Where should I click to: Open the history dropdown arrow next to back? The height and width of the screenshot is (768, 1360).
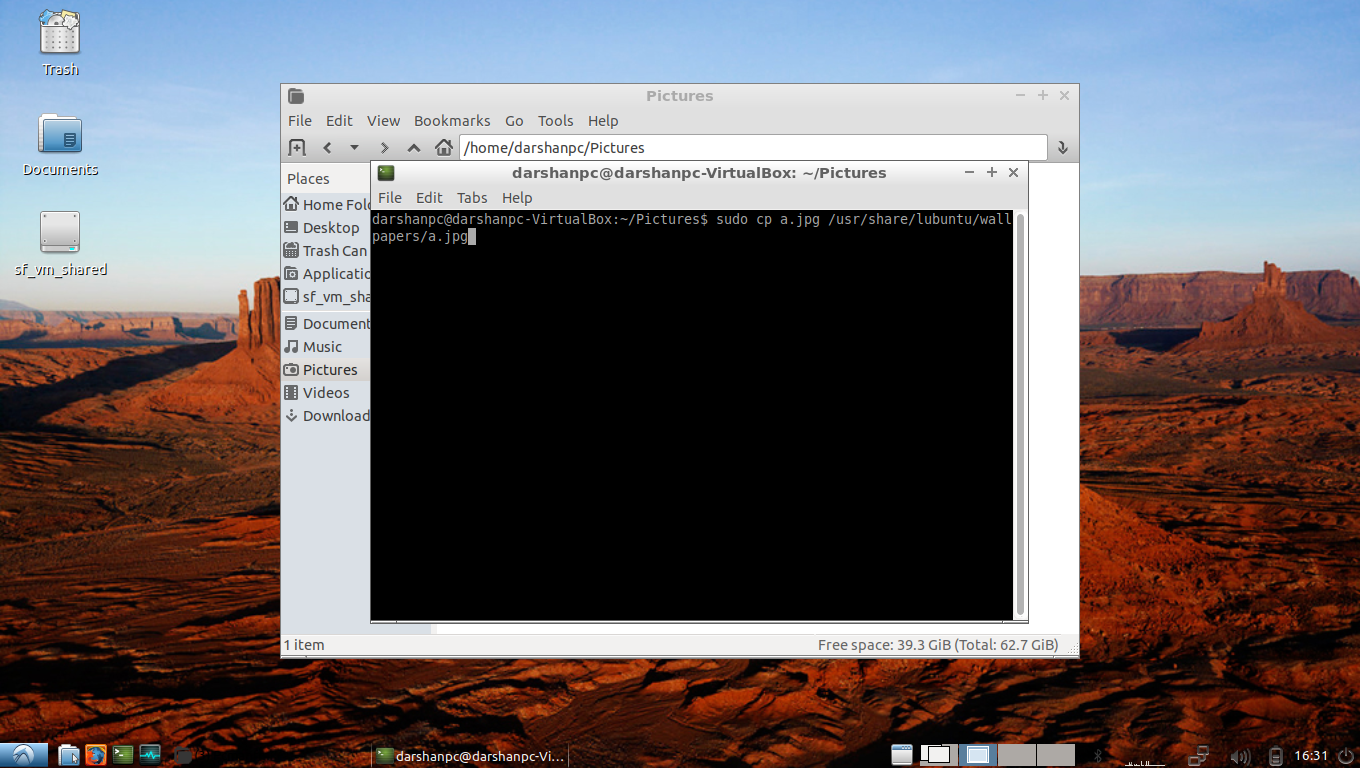click(354, 148)
